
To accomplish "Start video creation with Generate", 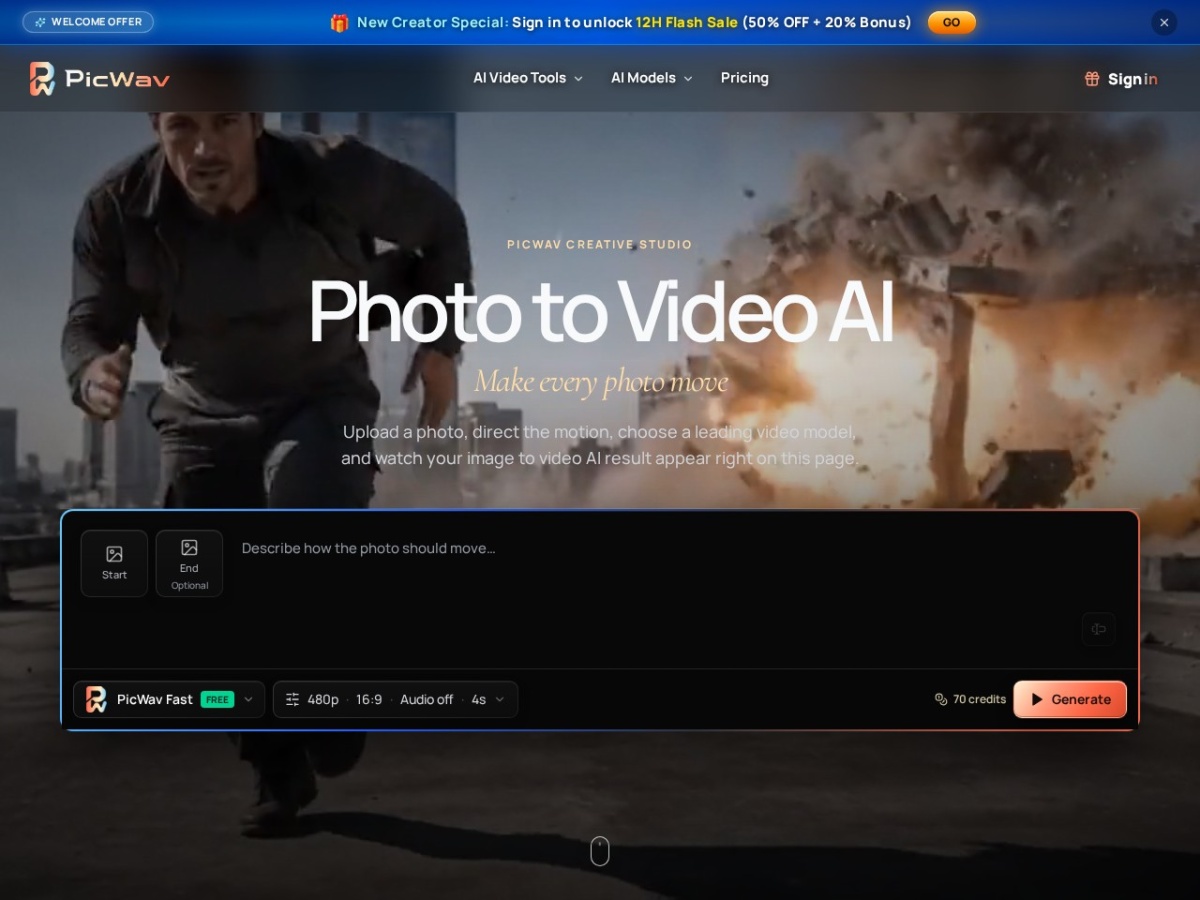I will pyautogui.click(x=1070, y=699).
